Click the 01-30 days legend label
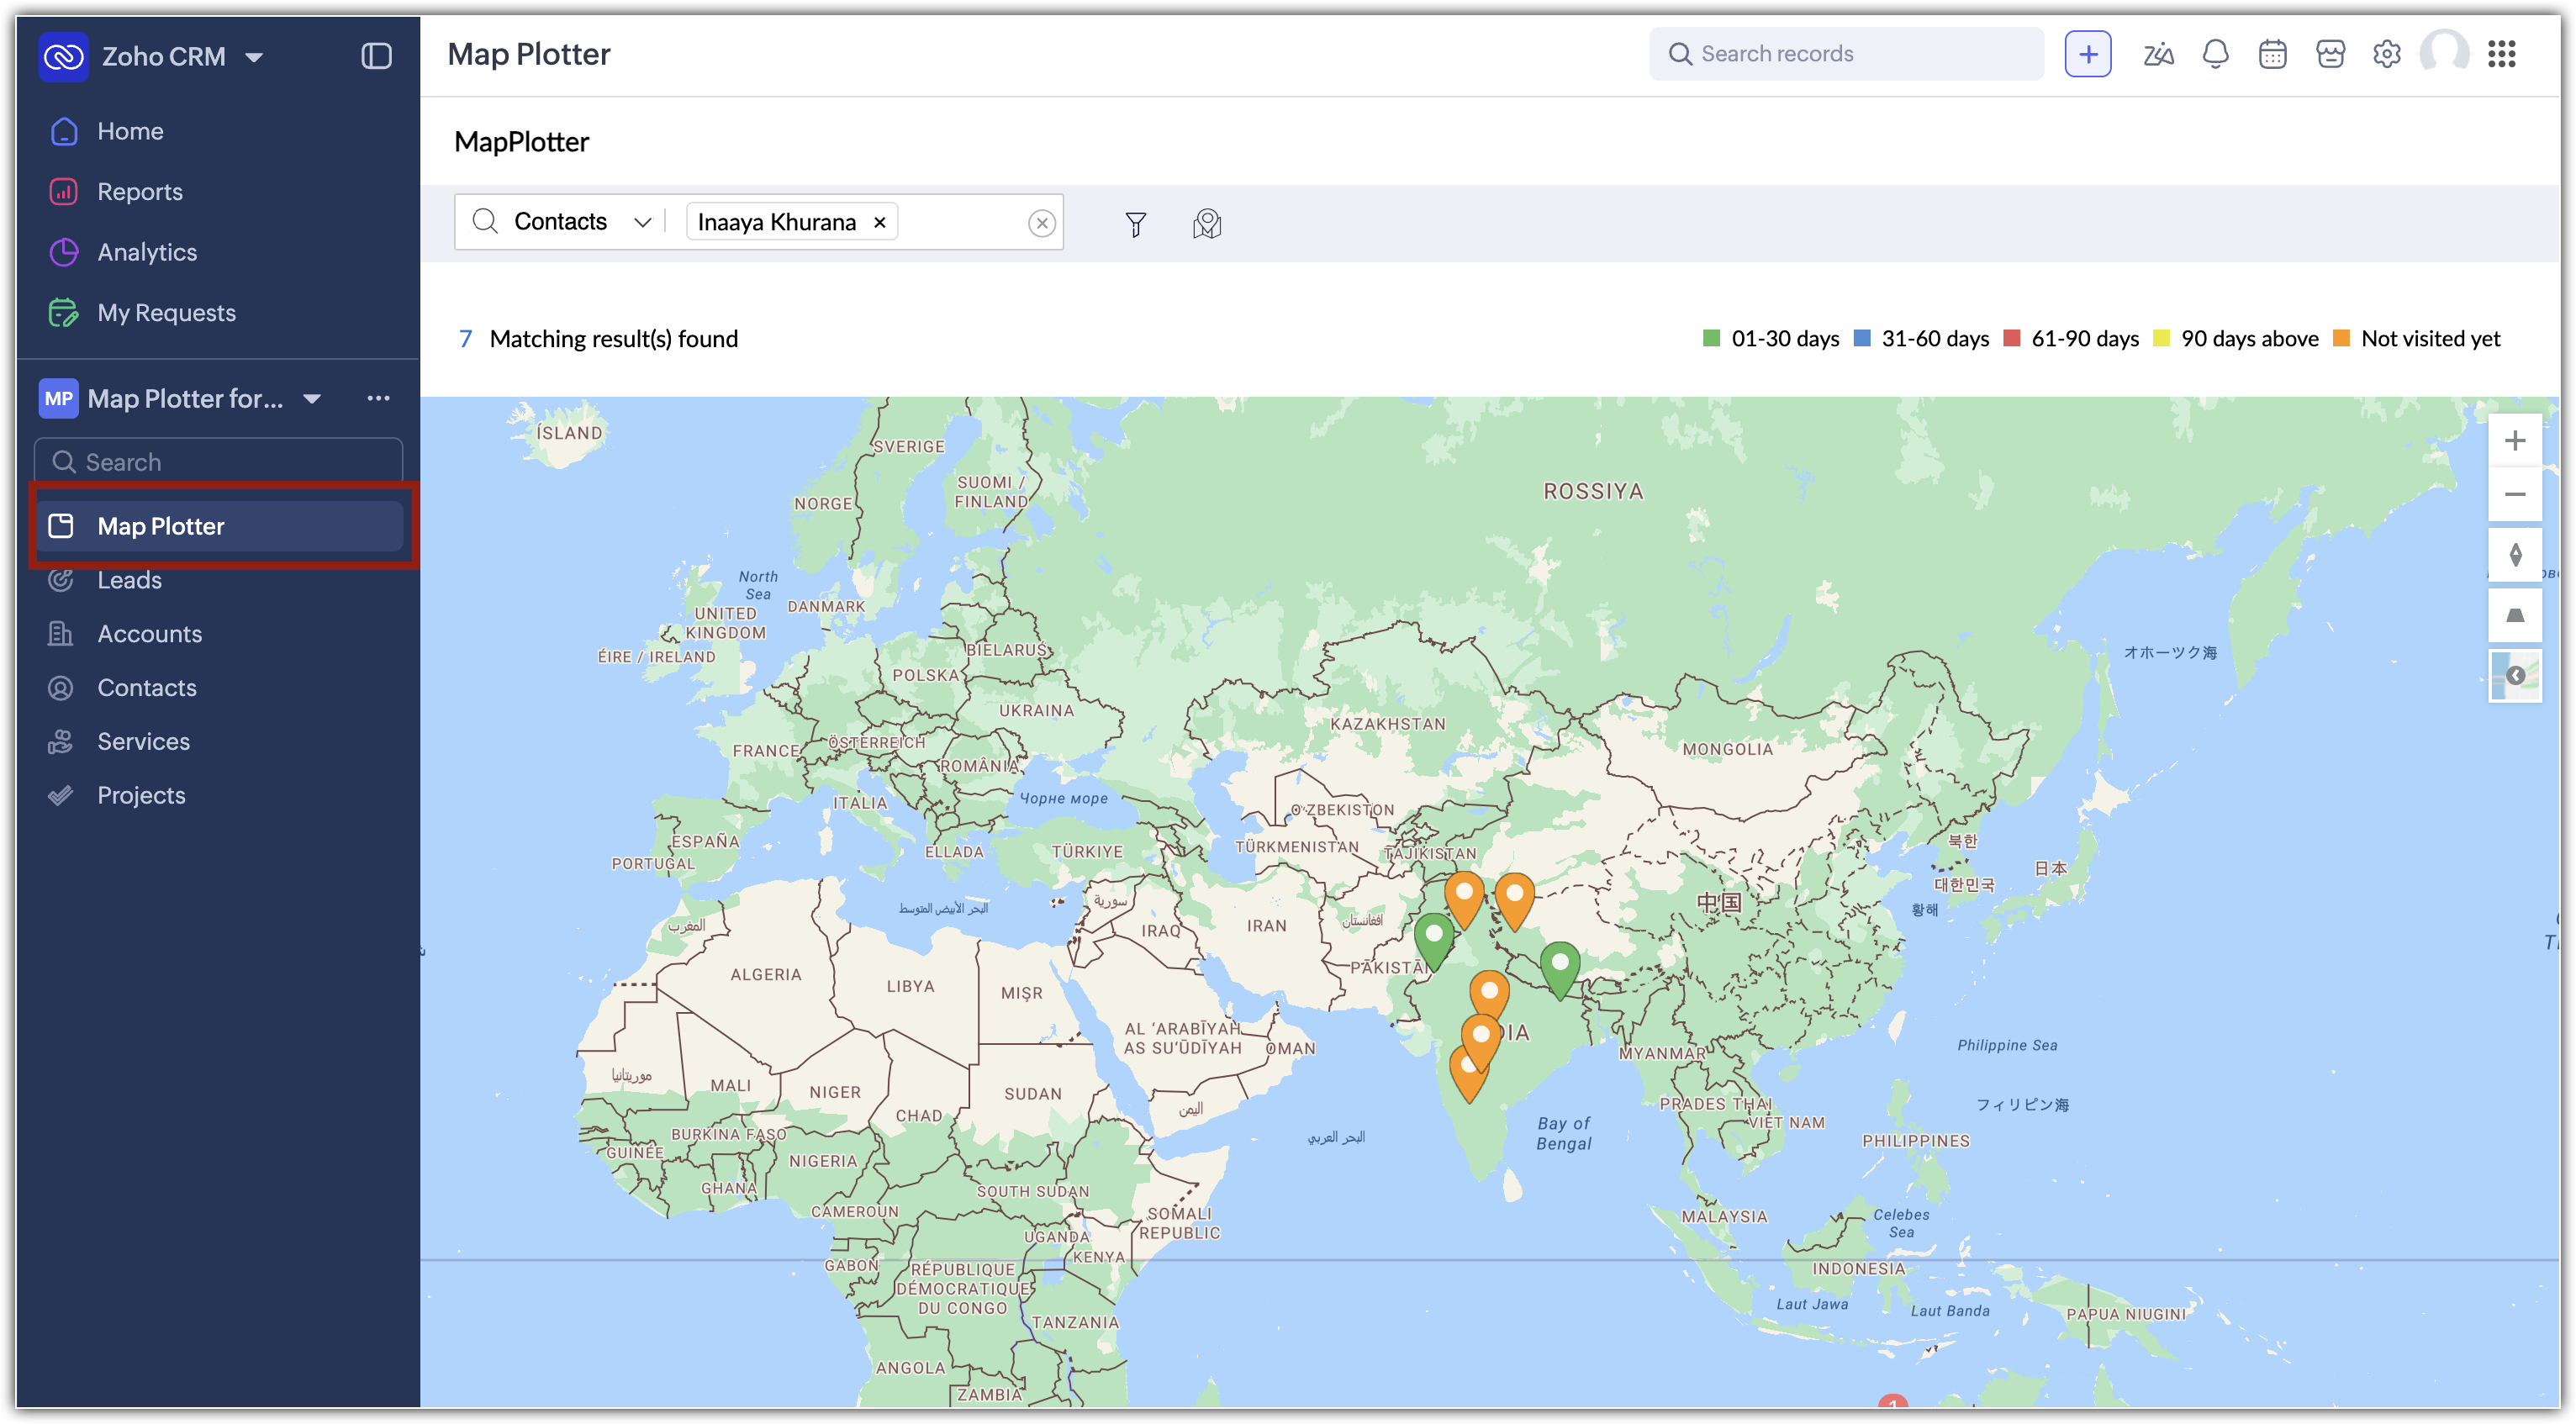Screen dimensions: 2576x1424 coord(1785,339)
